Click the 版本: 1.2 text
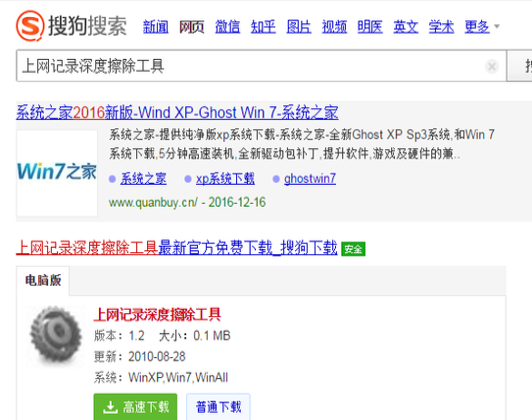This screenshot has height=420, width=532. click(119, 336)
